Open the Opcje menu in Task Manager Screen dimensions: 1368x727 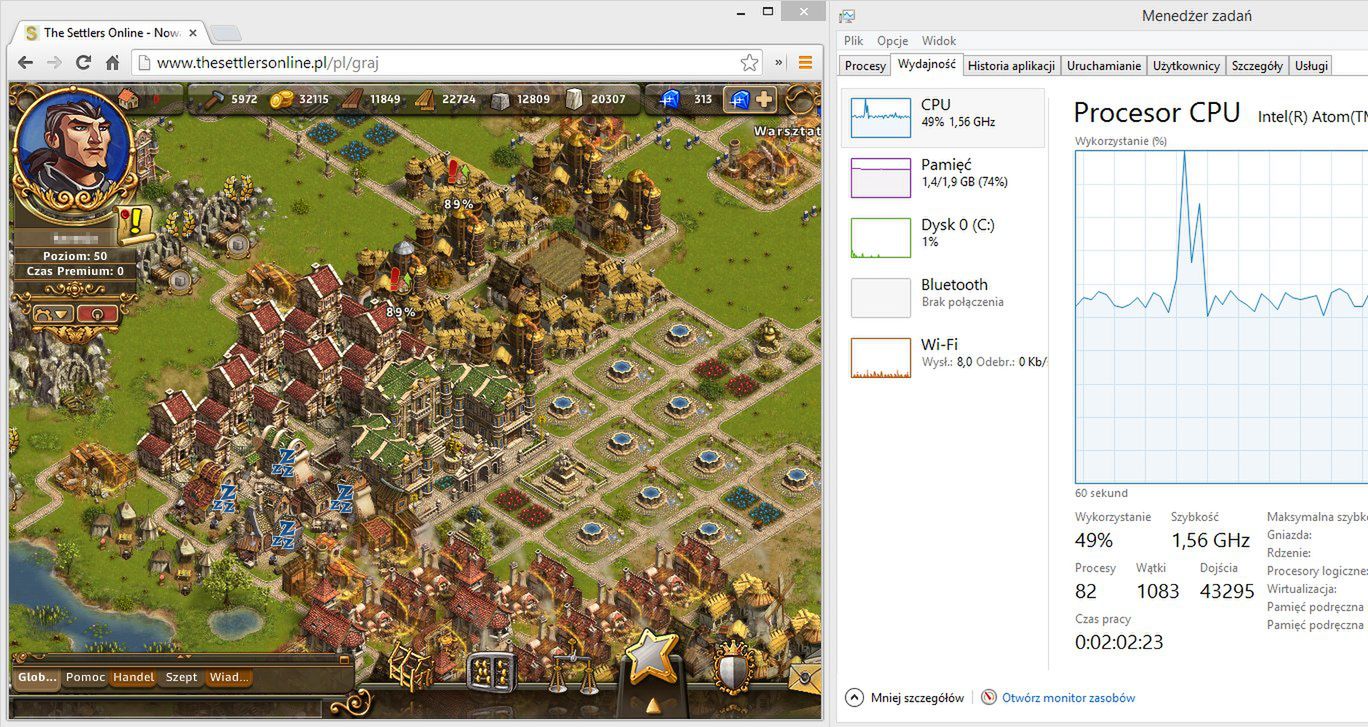892,41
